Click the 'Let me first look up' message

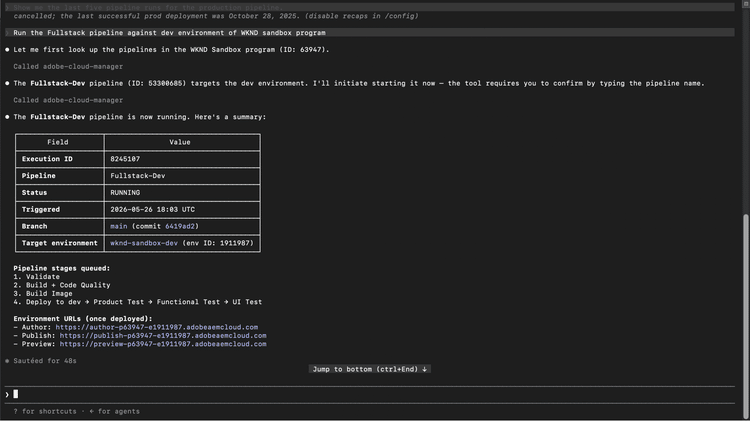pos(171,50)
